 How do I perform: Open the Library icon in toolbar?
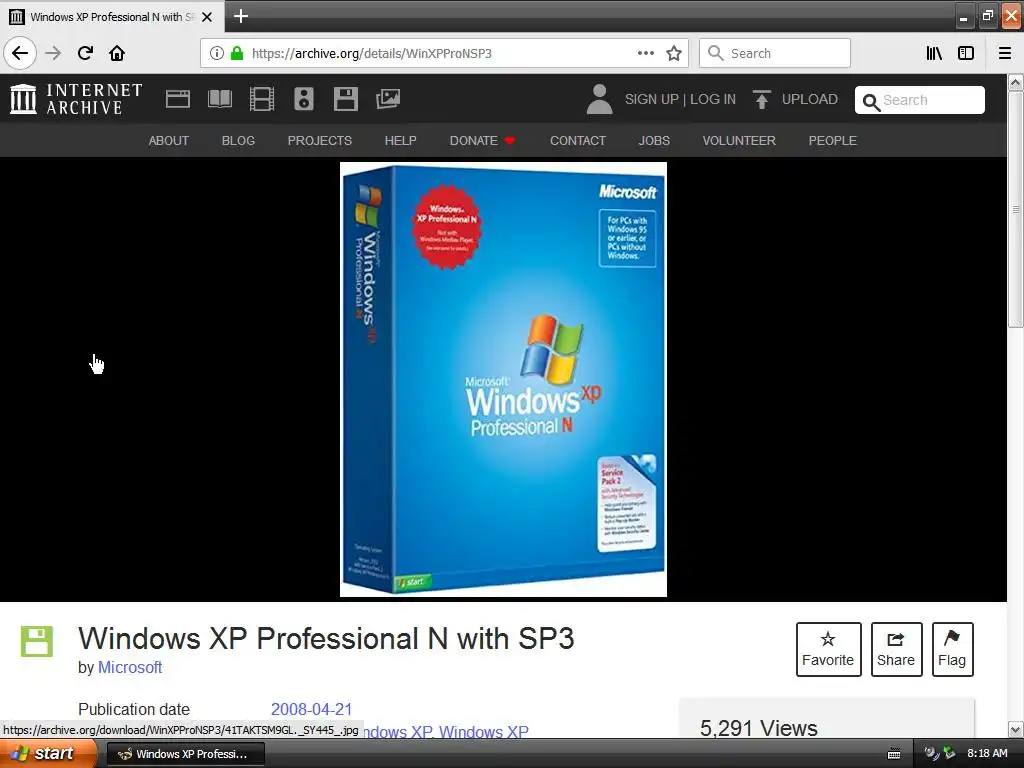click(934, 53)
